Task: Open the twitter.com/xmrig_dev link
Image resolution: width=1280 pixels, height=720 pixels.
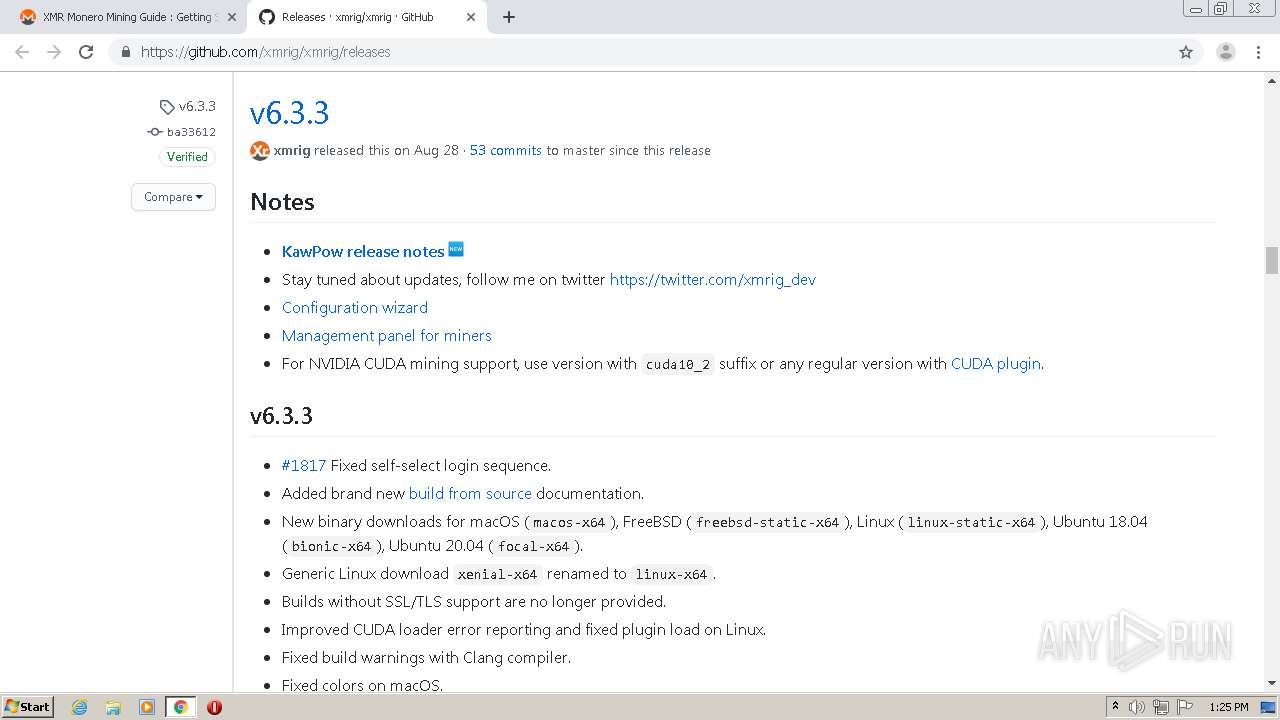Action: (x=713, y=279)
